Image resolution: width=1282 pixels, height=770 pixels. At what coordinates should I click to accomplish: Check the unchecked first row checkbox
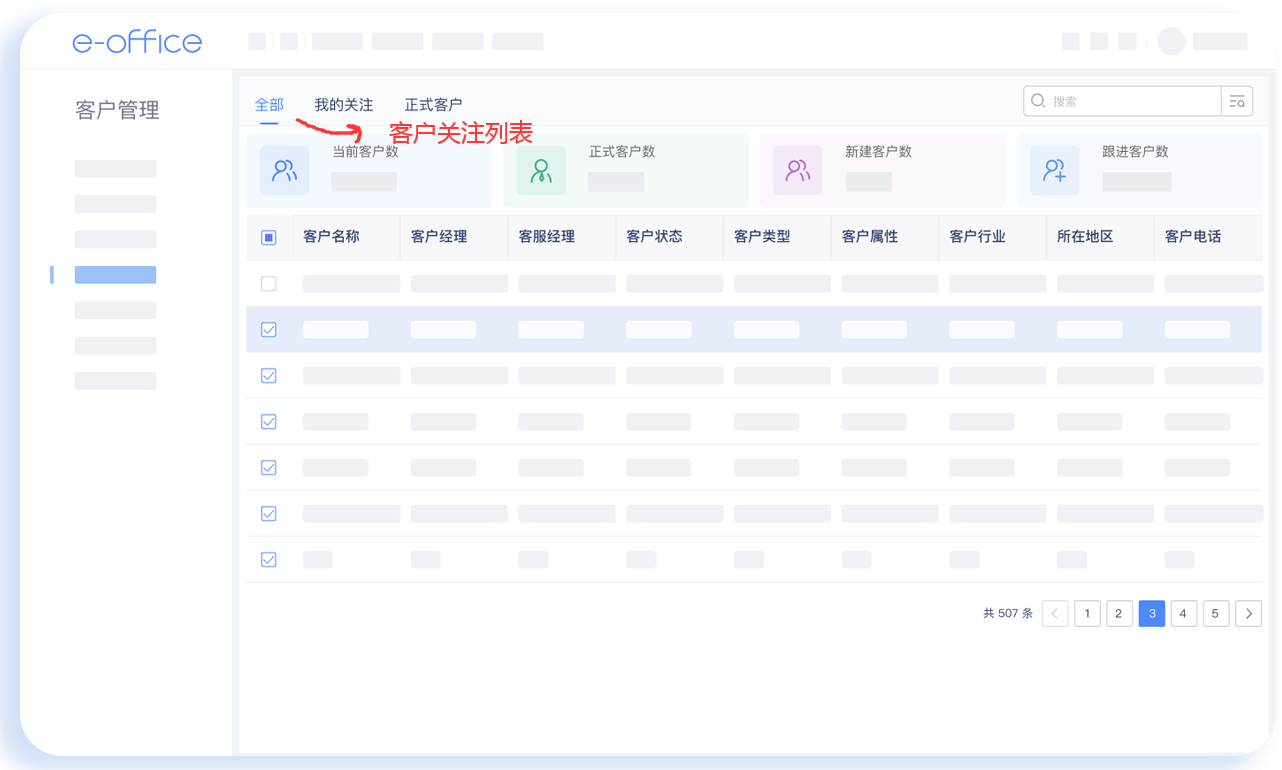(x=268, y=284)
